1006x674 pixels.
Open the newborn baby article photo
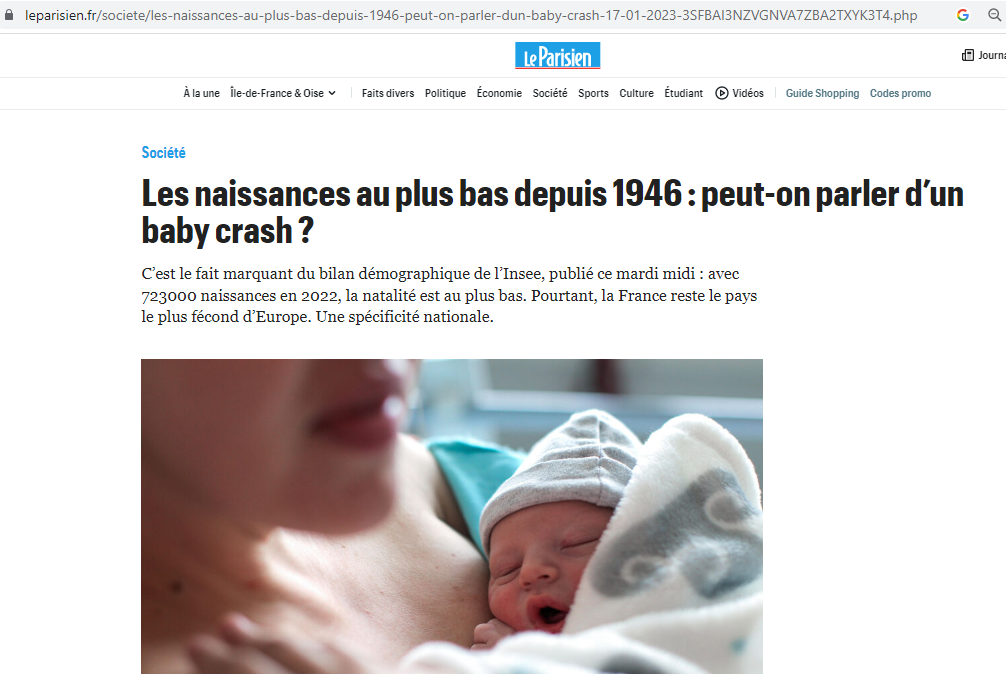(452, 516)
